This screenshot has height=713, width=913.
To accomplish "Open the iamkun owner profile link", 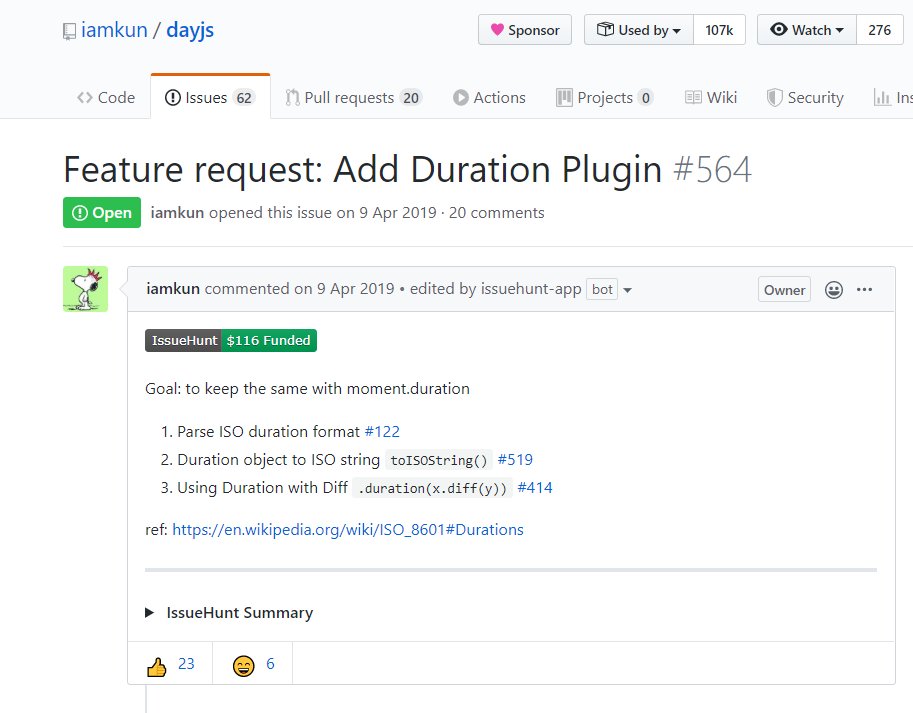I will (x=114, y=30).
